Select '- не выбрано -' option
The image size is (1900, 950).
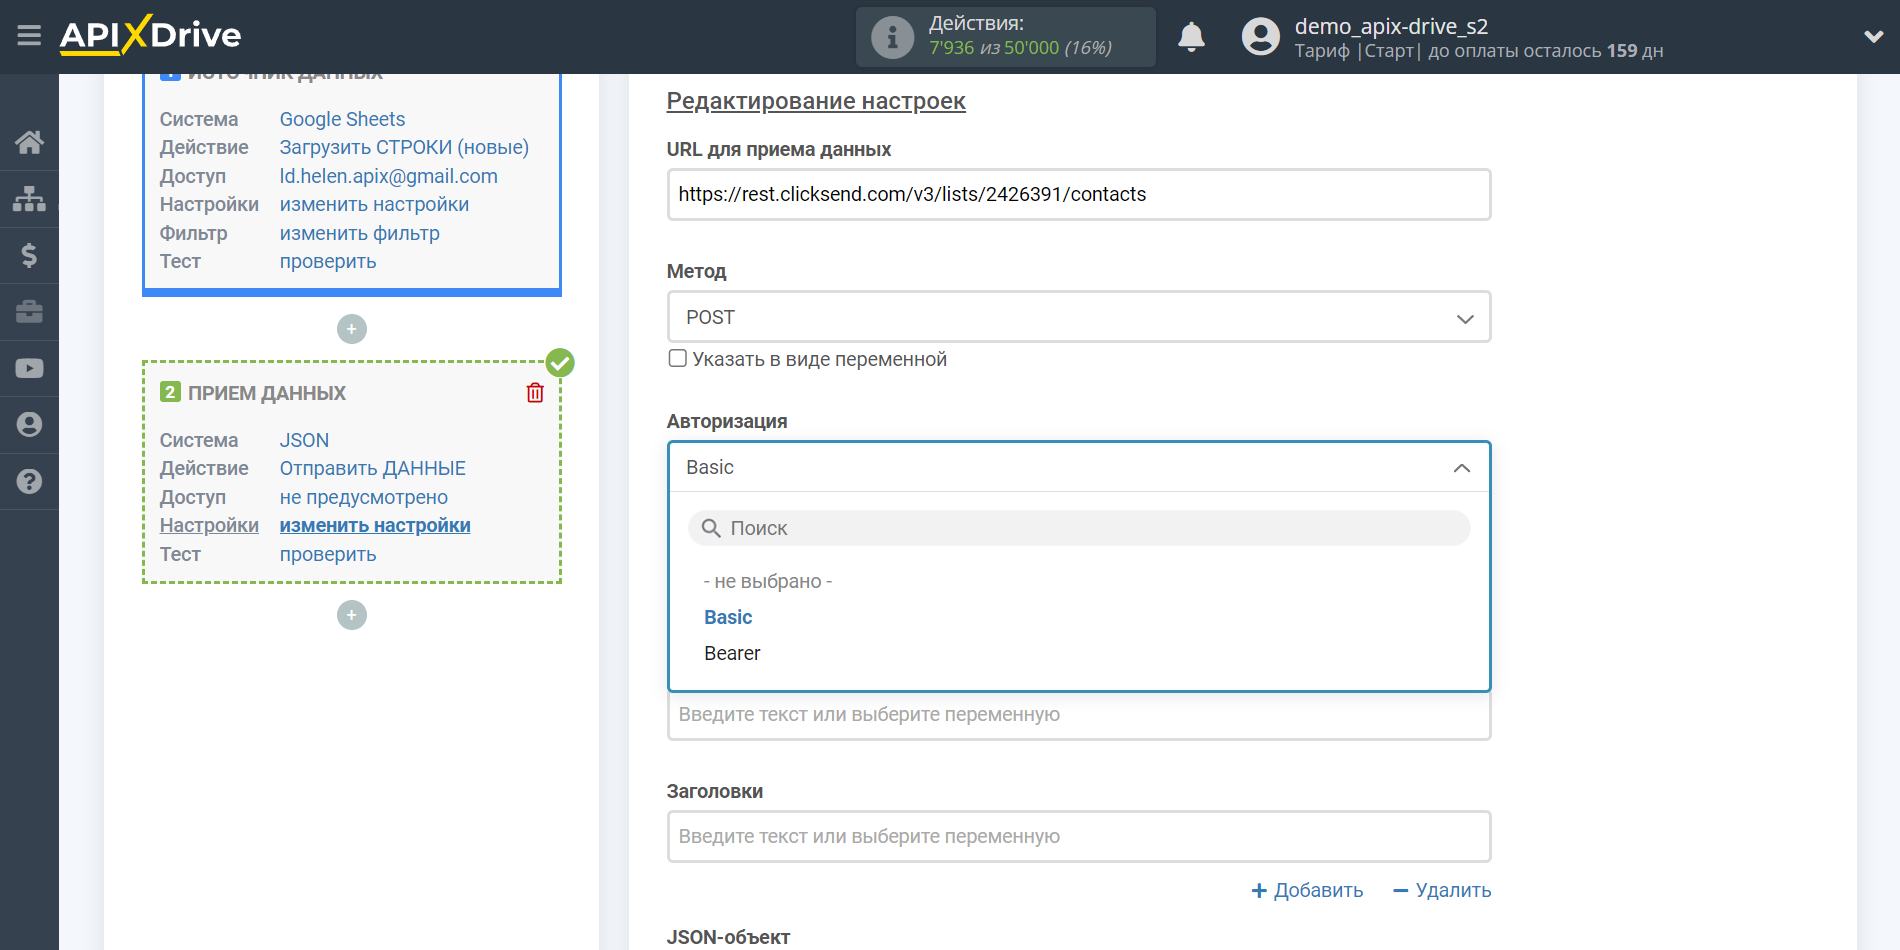coord(768,581)
